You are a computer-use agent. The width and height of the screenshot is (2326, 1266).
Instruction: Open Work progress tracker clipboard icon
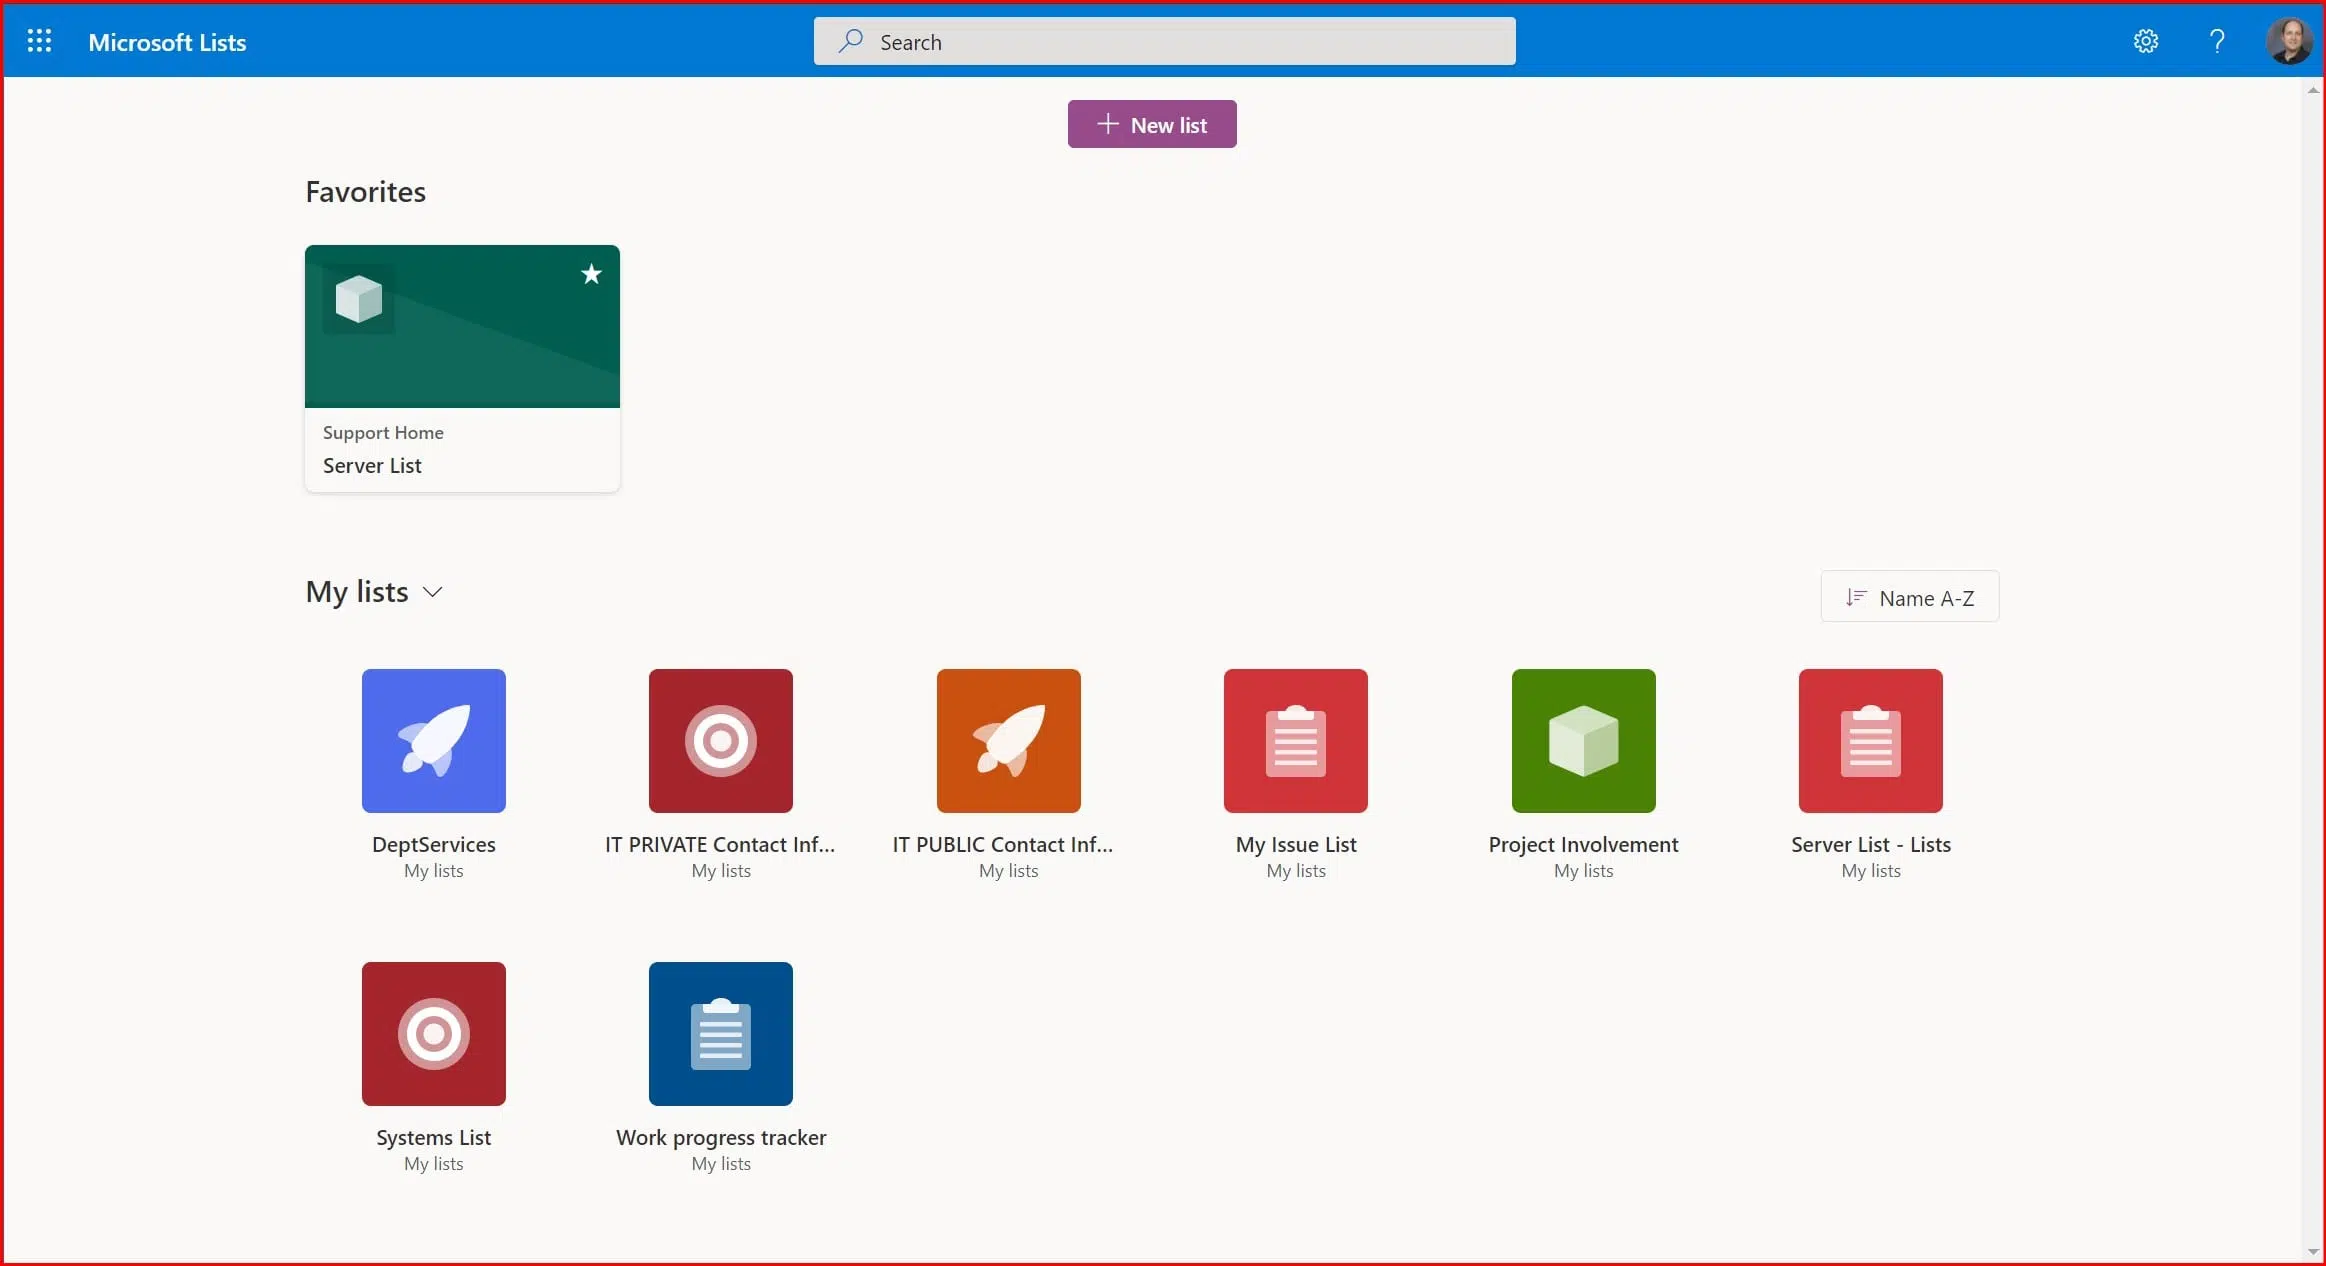[721, 1034]
